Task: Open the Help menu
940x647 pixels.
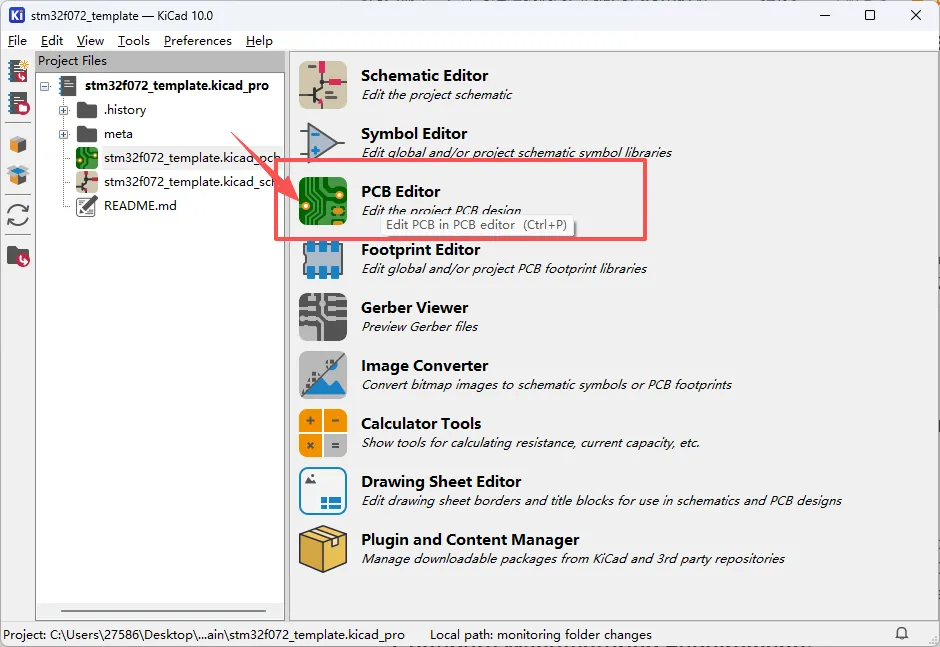Action: coord(259,40)
